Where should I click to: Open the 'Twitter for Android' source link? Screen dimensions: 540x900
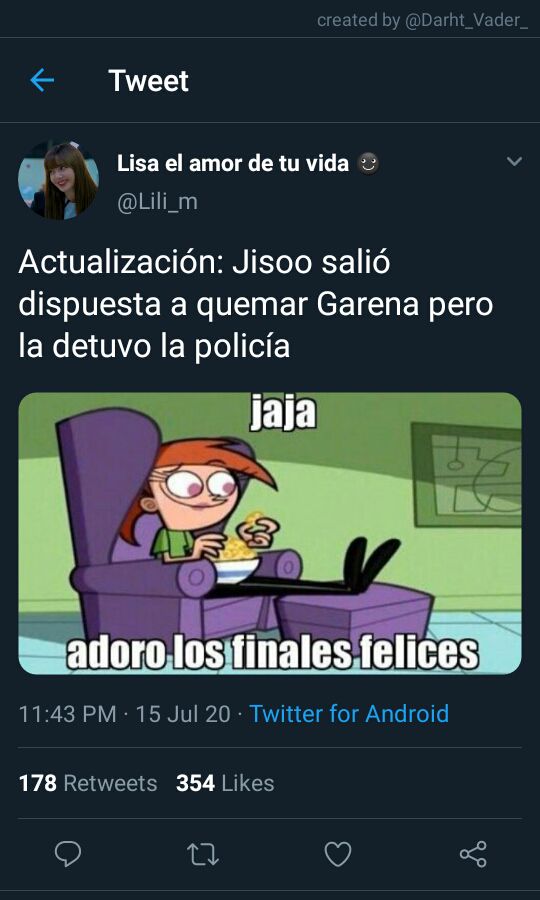coord(349,713)
